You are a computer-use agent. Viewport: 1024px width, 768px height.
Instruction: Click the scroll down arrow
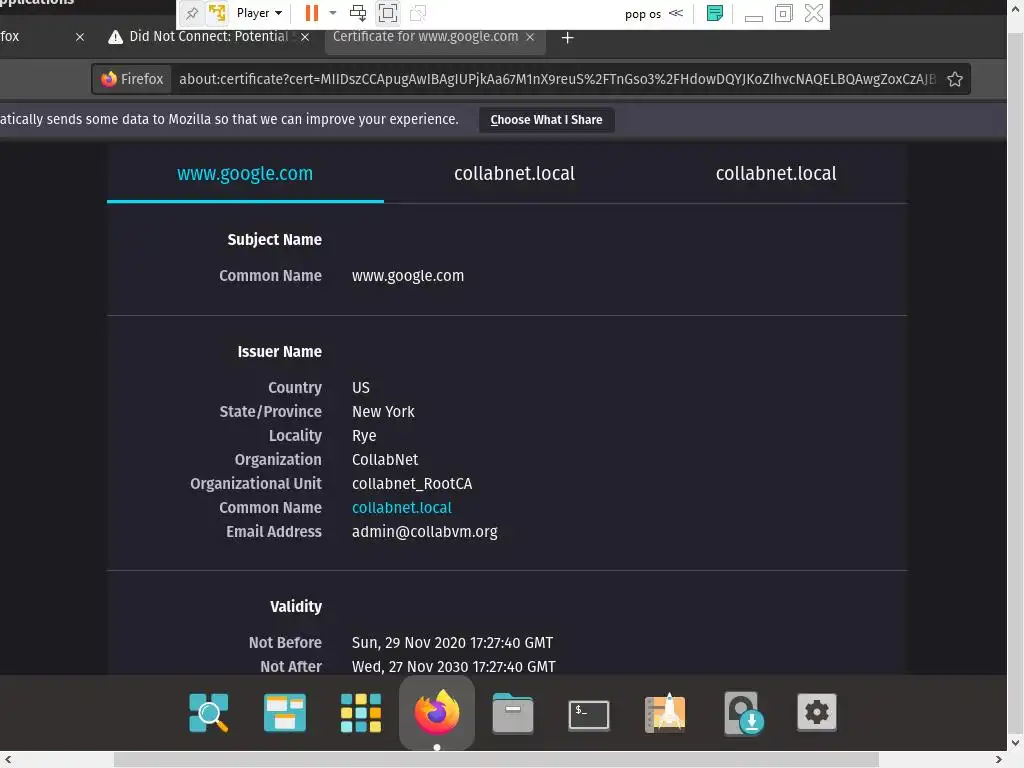coord(1016,743)
